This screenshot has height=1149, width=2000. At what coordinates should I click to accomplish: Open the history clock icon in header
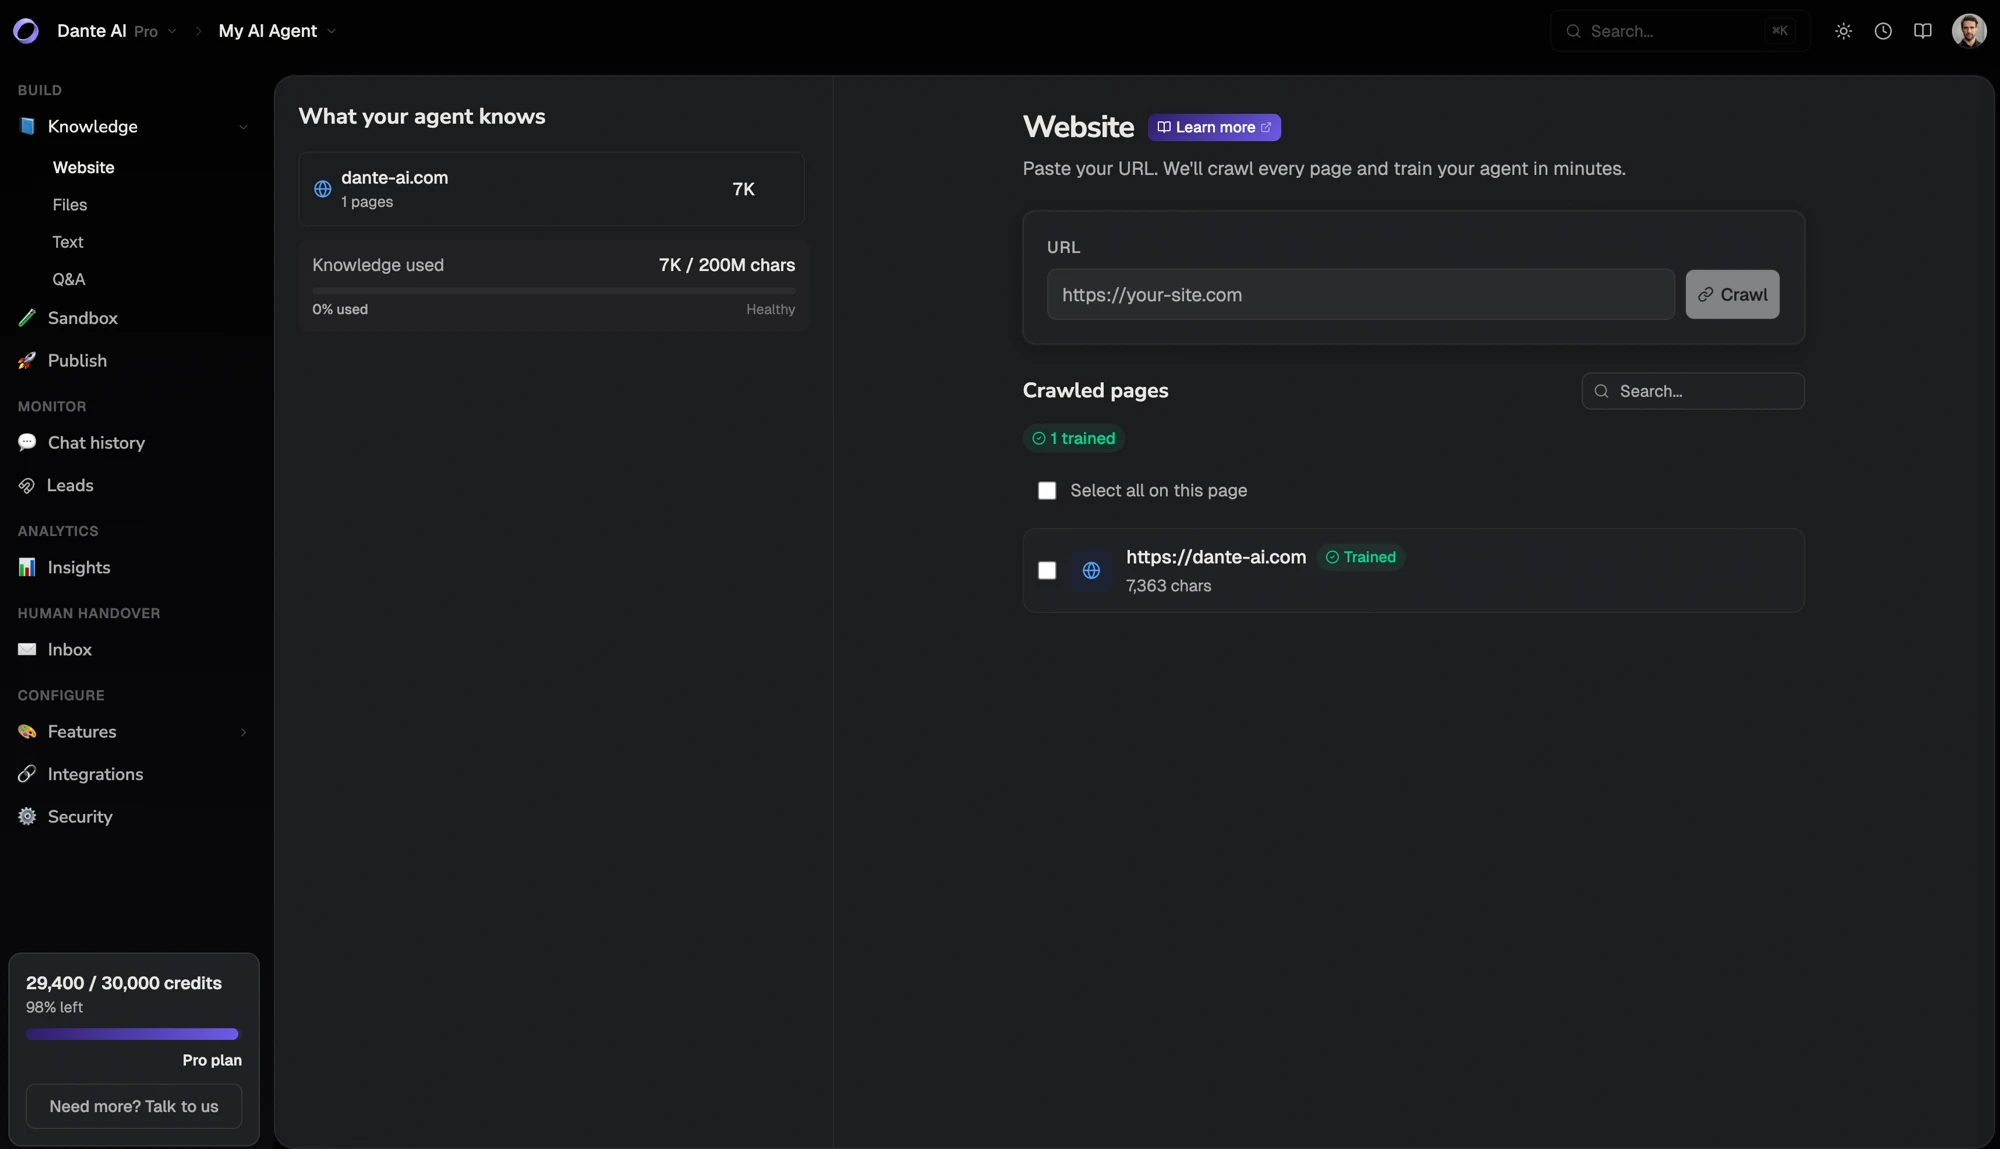tap(1883, 31)
